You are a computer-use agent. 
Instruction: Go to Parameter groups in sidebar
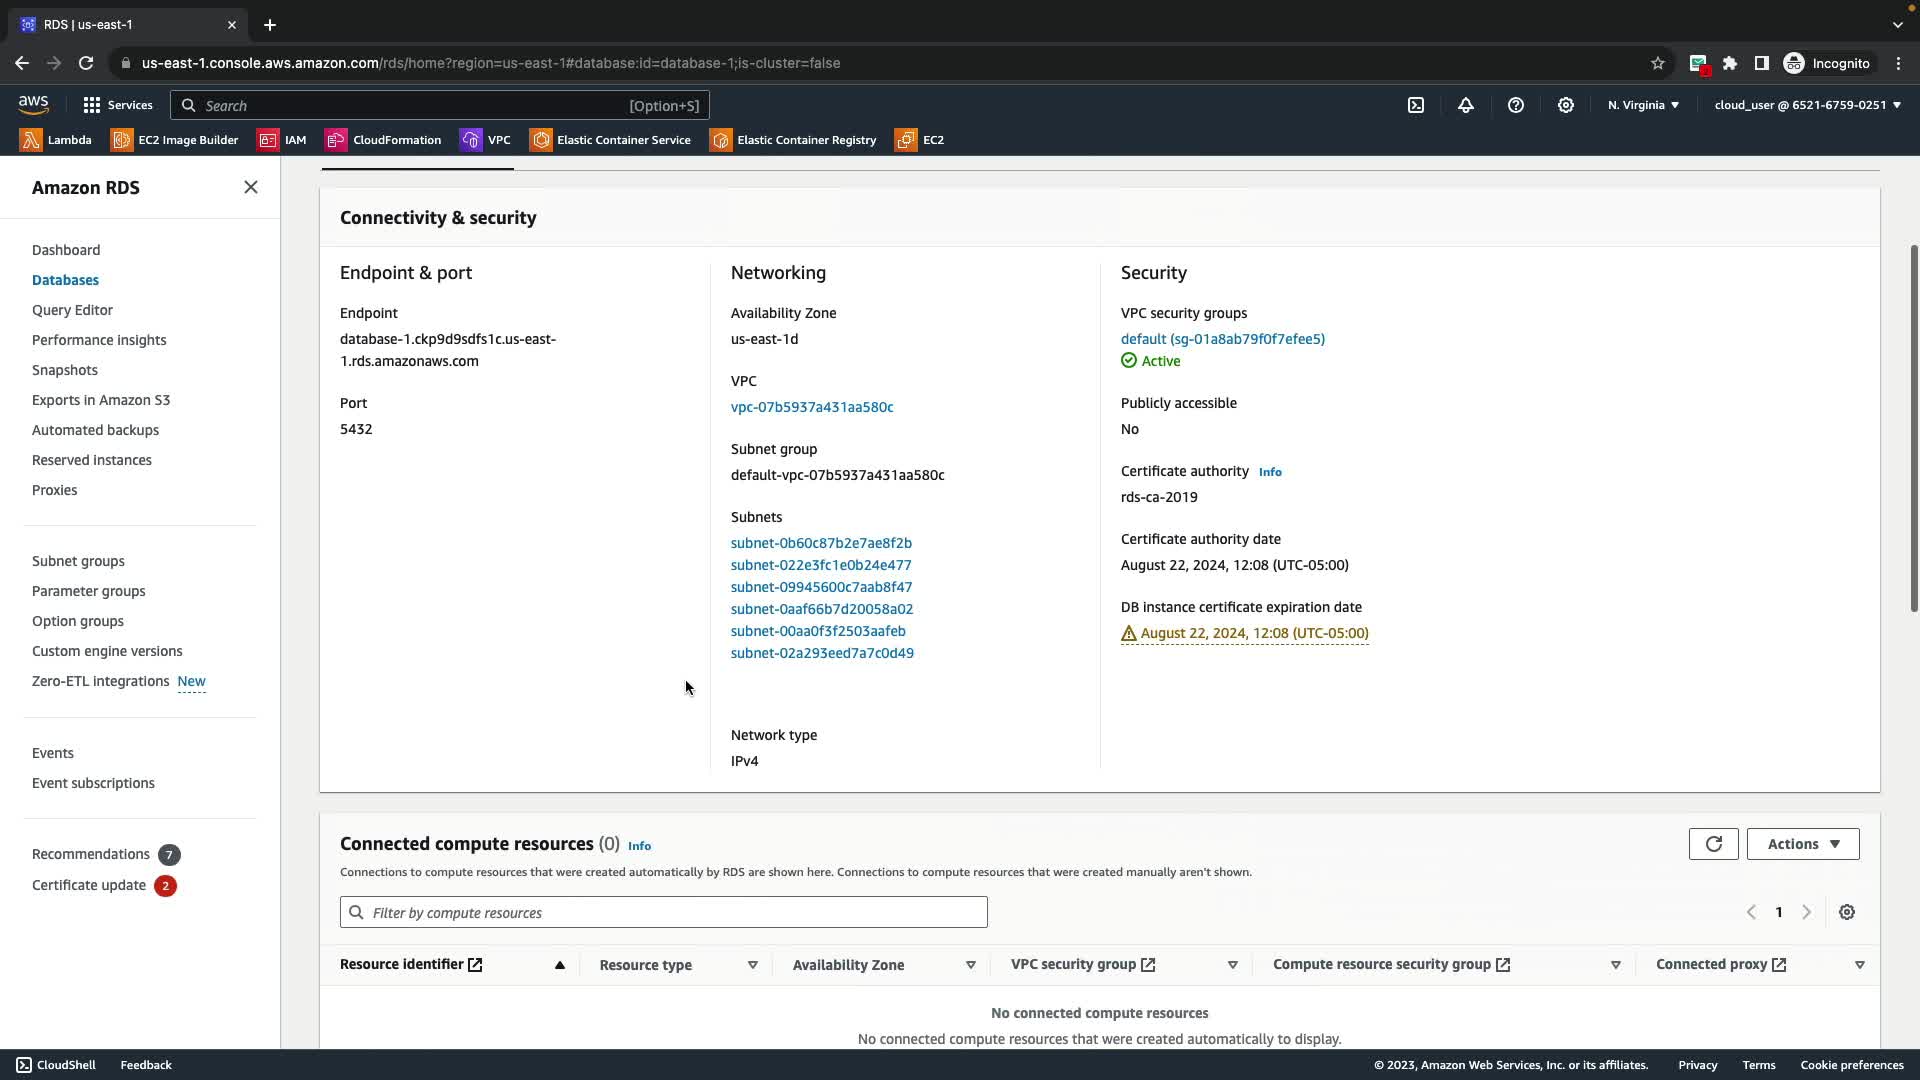tap(88, 591)
